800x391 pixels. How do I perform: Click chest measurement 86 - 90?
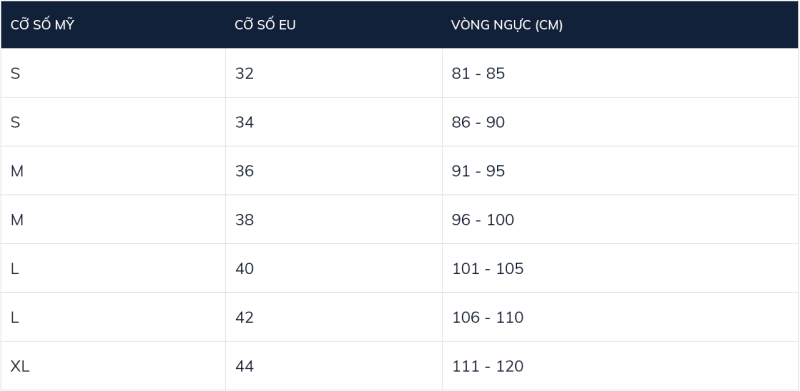click(x=478, y=123)
